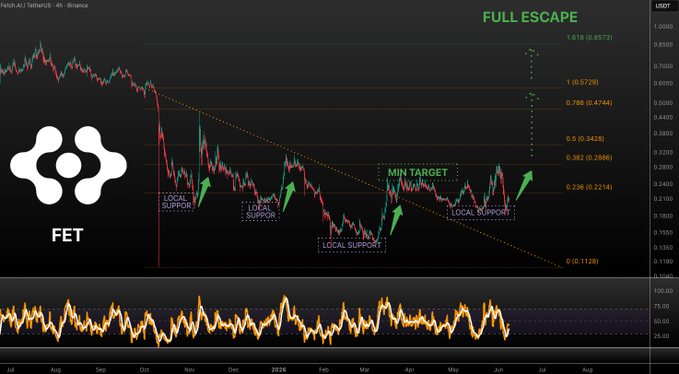Click the 0.2800 price axis value

tap(664, 167)
